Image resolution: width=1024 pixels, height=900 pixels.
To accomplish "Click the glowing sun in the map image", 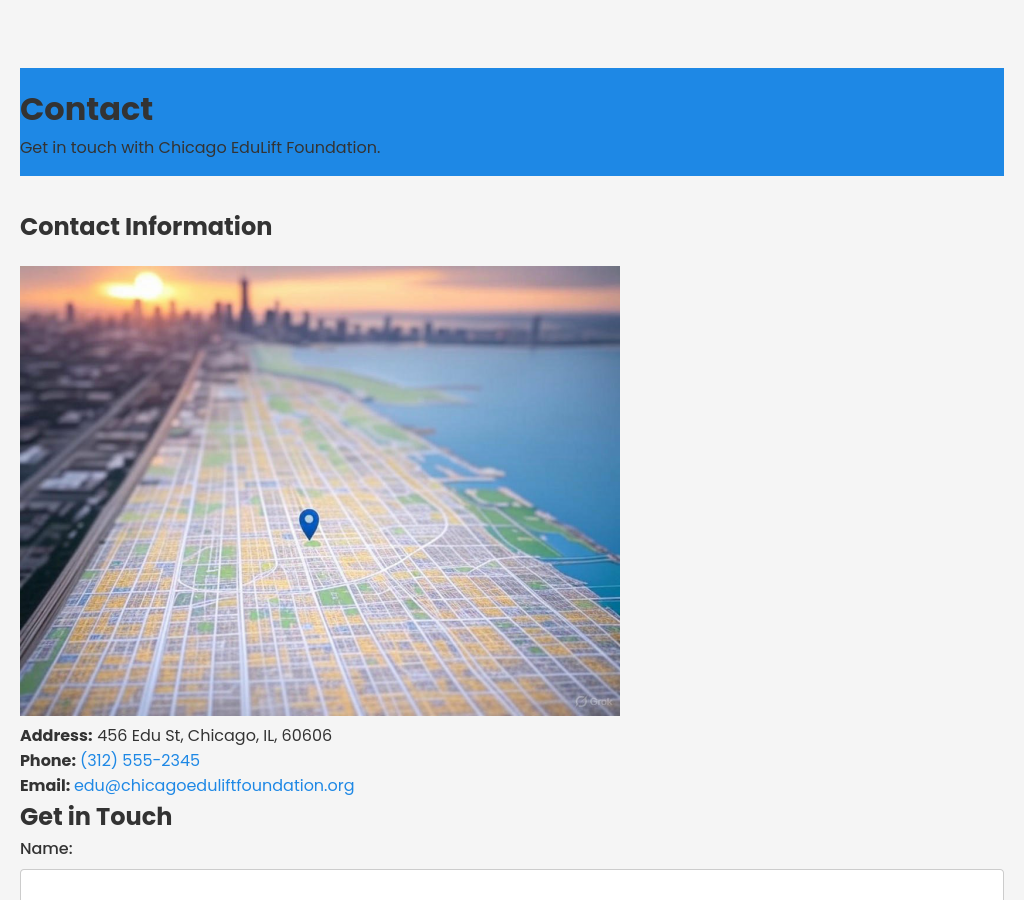I will tap(147, 287).
